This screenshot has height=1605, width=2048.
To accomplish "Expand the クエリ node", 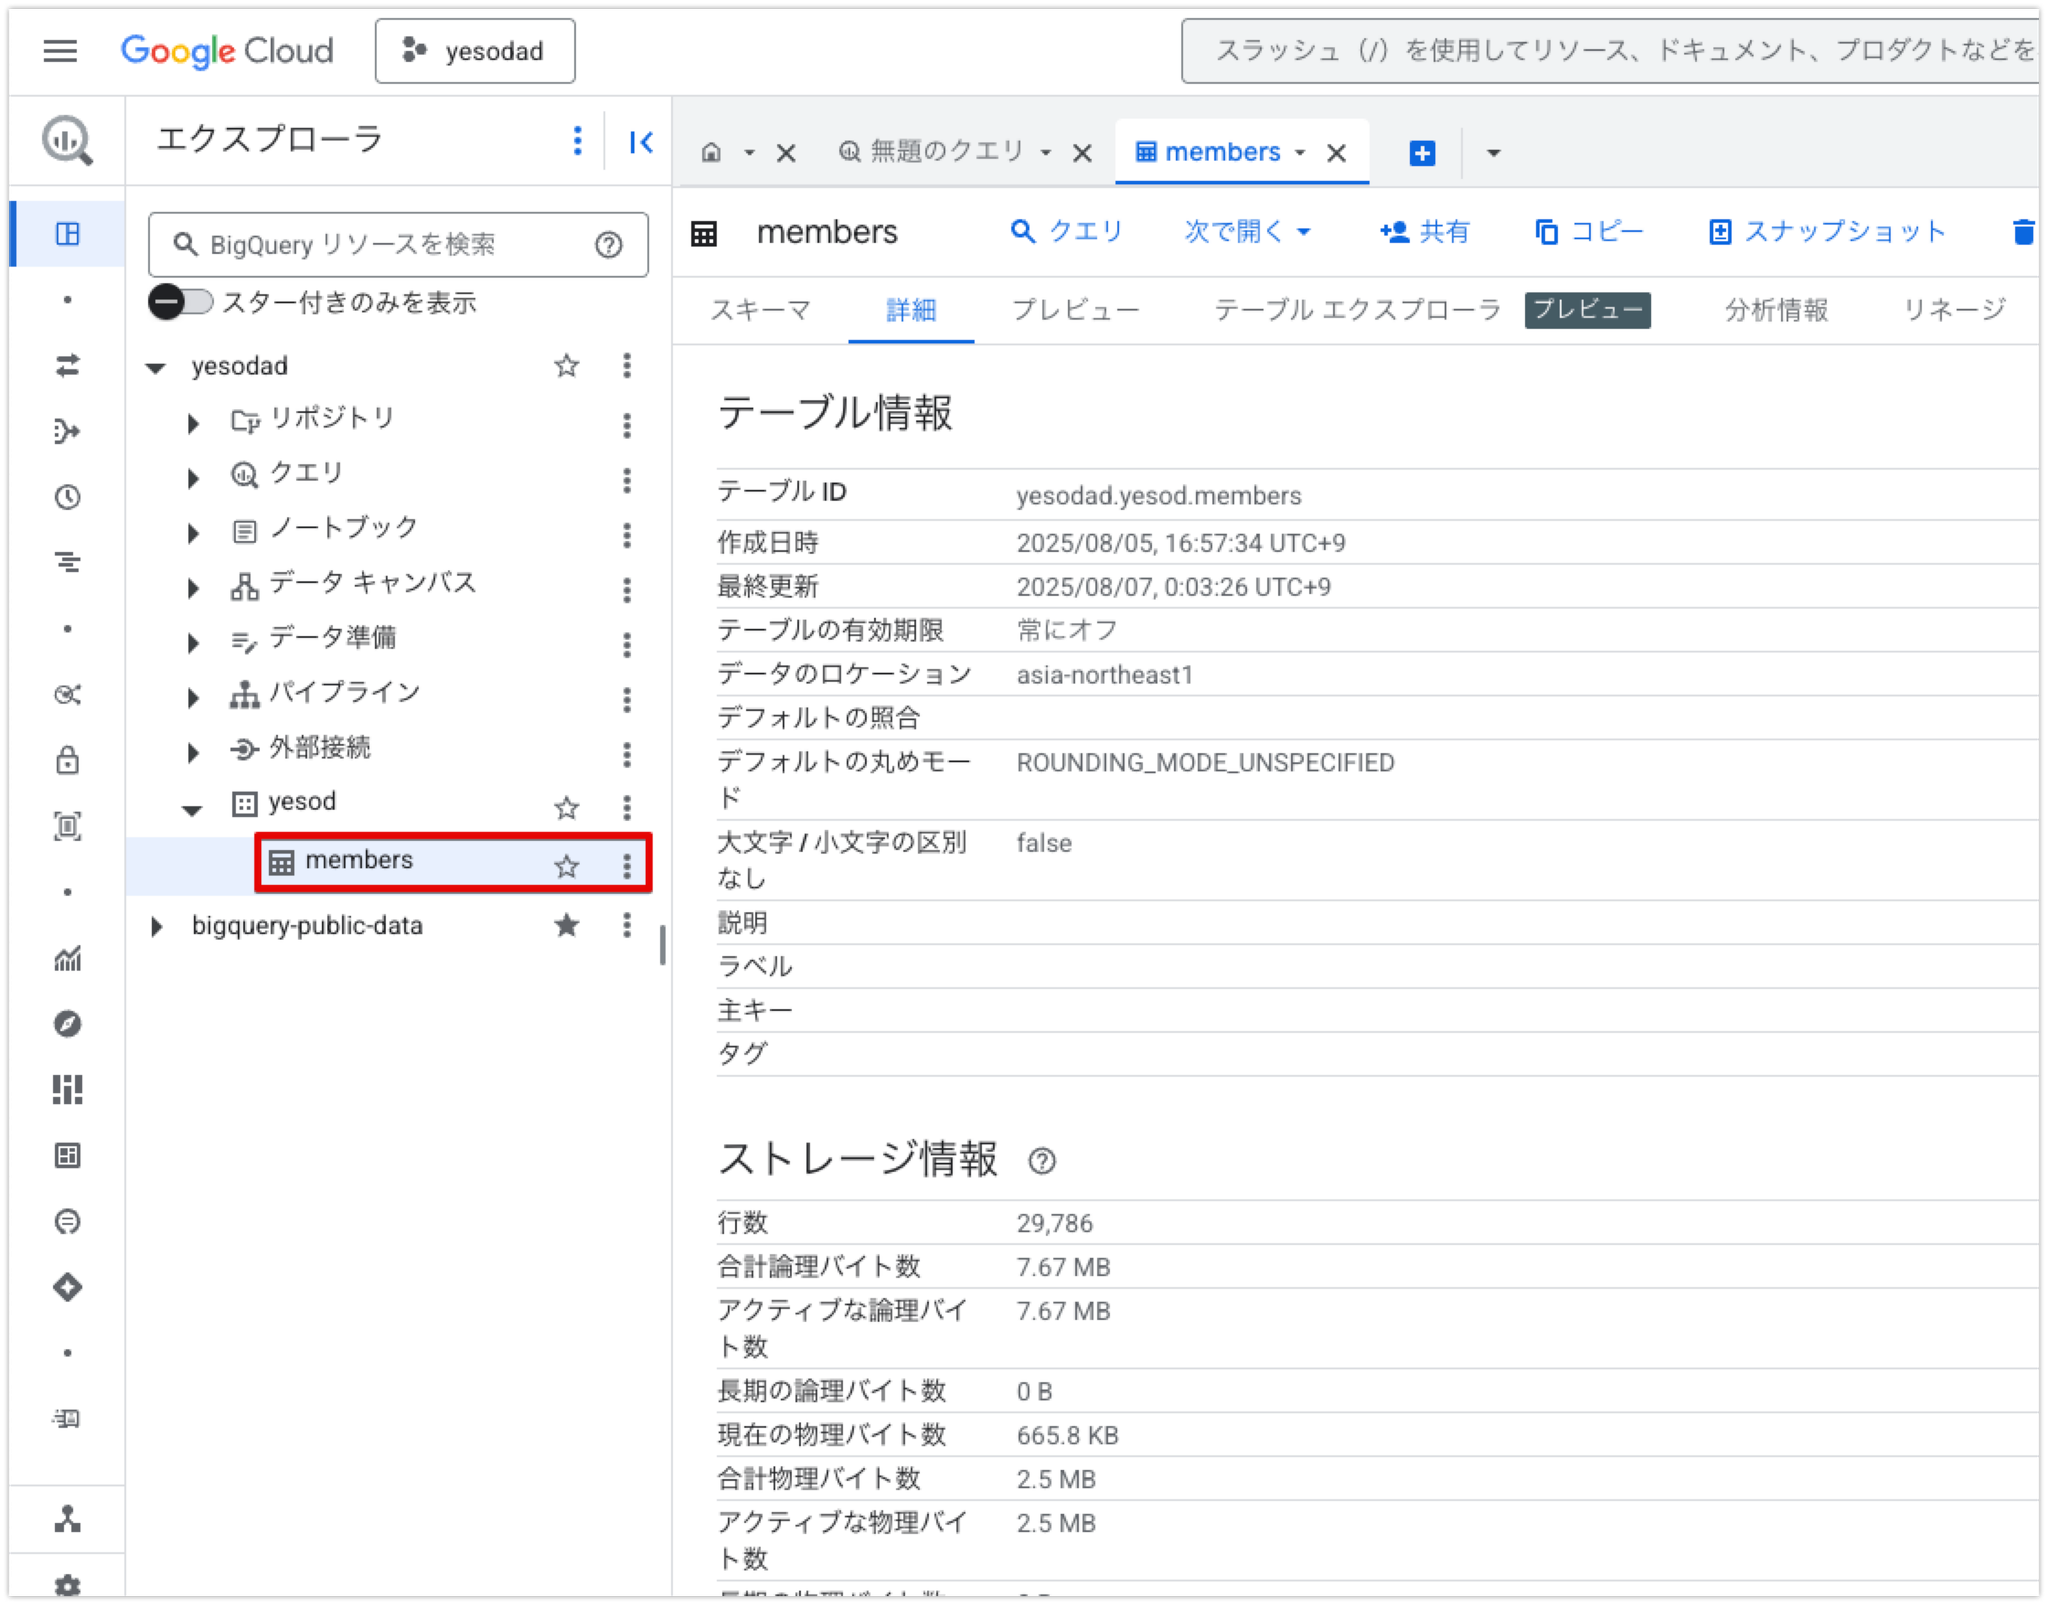I will tap(193, 478).
